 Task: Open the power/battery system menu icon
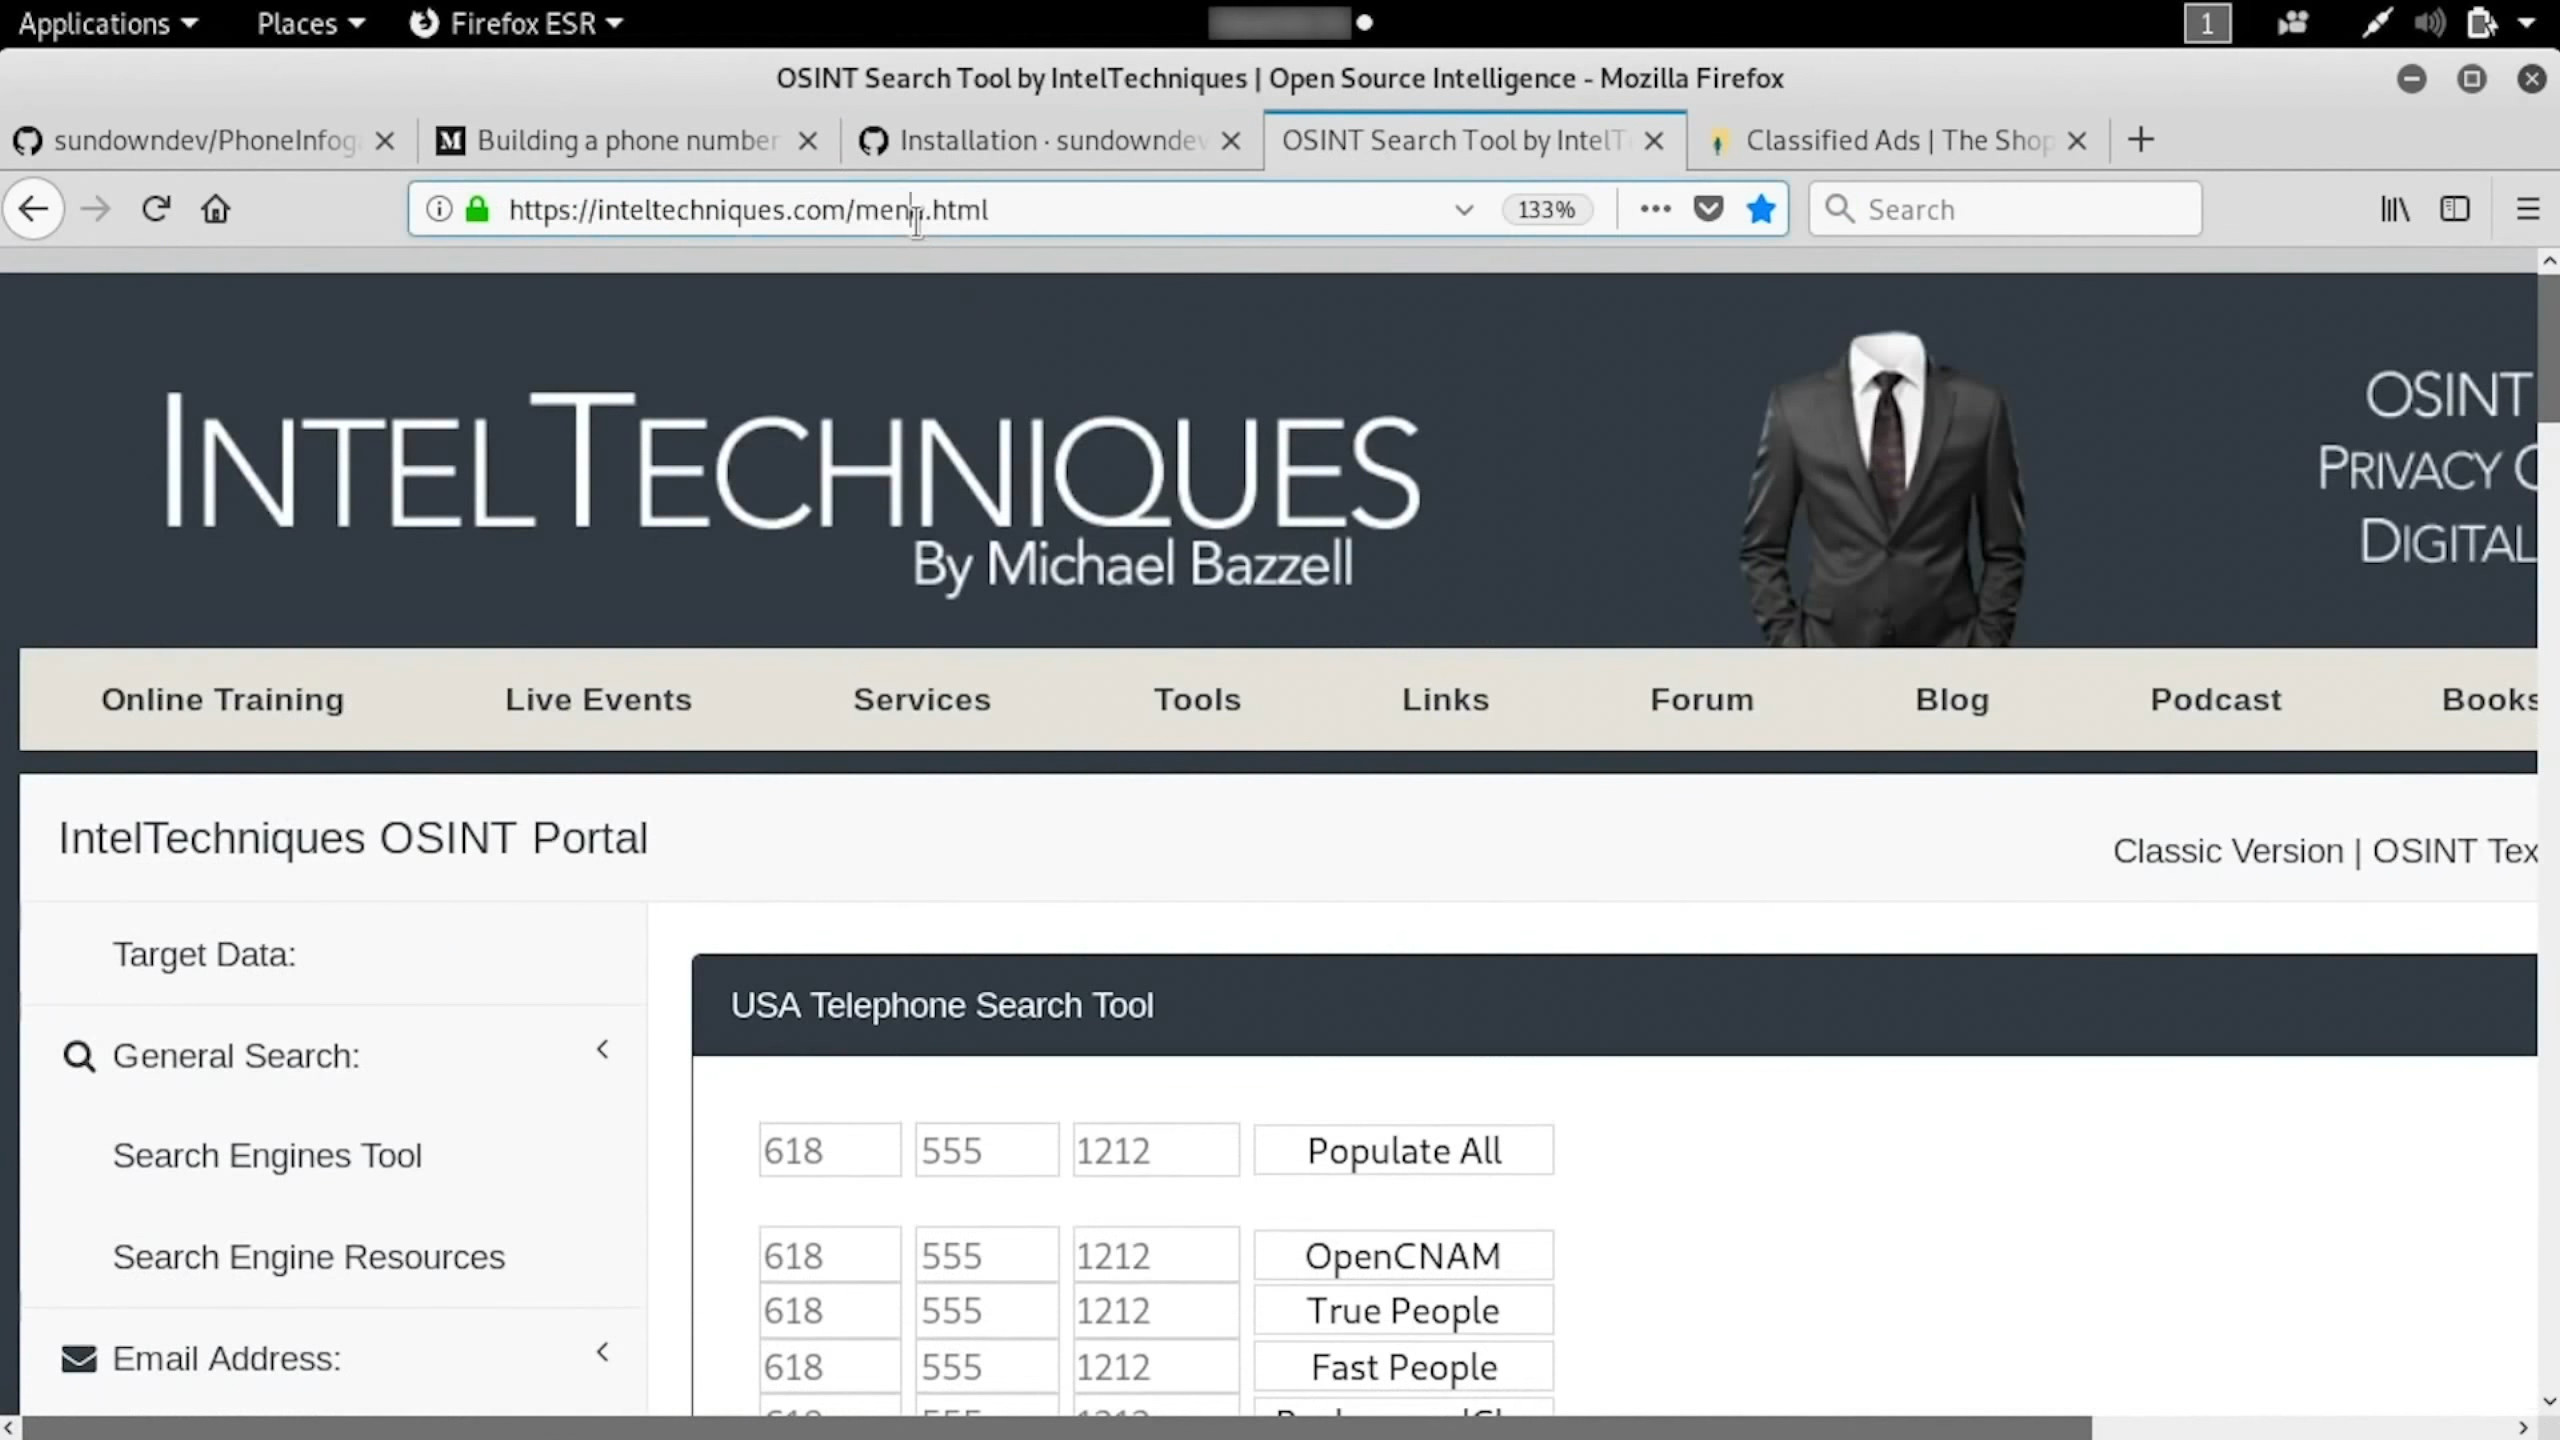pos(2482,23)
